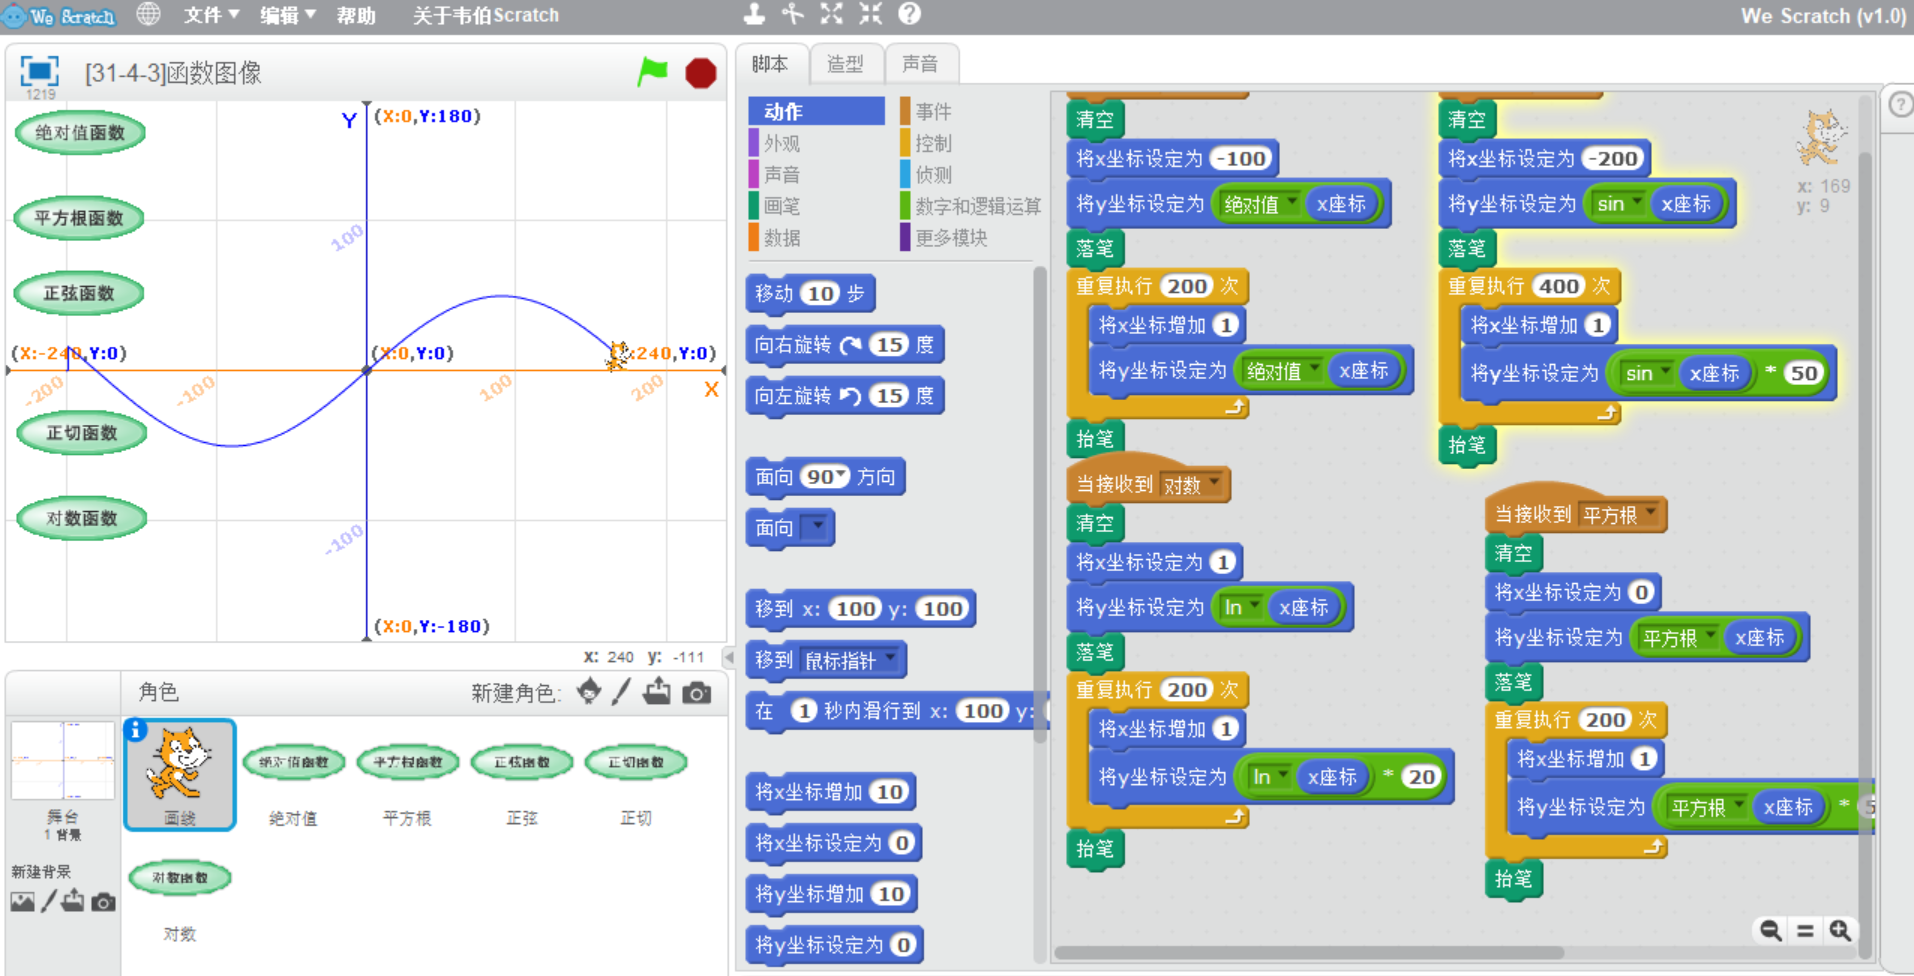The height and width of the screenshot is (976, 1914).
Task: Switch to the 造型 tab
Action: tap(845, 64)
